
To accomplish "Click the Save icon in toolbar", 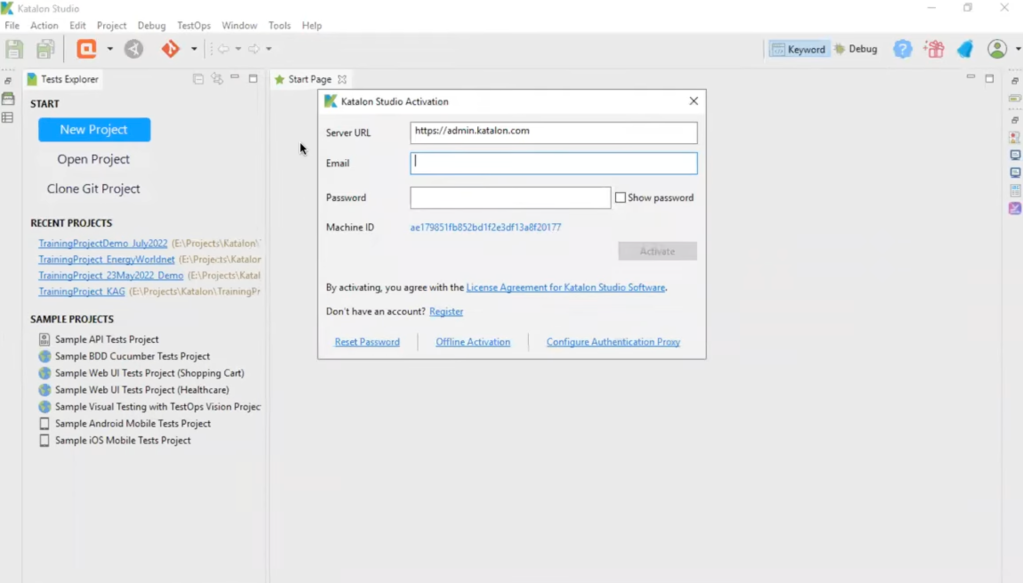I will pos(14,49).
